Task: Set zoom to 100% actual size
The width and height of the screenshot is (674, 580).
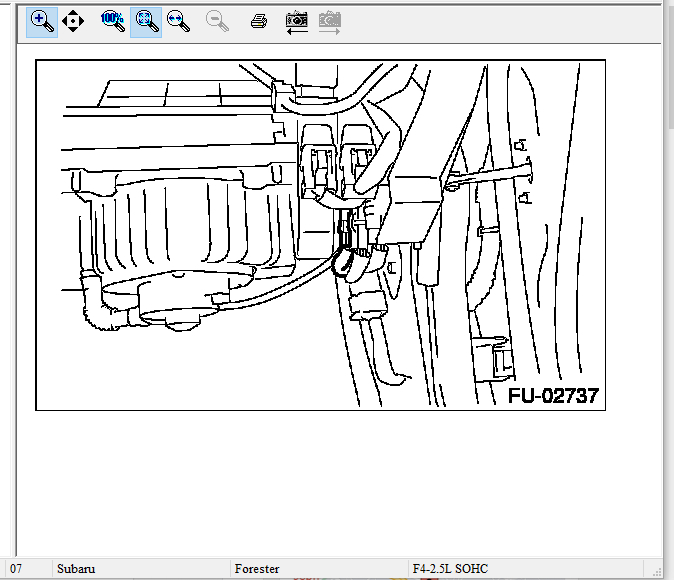Action: coord(113,21)
